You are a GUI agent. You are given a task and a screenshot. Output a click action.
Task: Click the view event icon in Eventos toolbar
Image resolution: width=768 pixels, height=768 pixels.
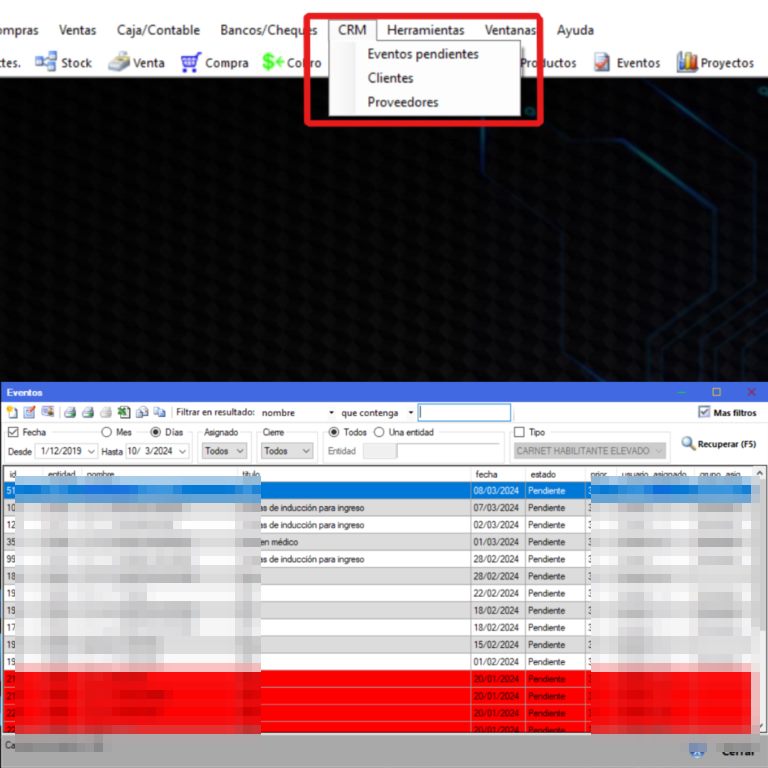point(48,412)
